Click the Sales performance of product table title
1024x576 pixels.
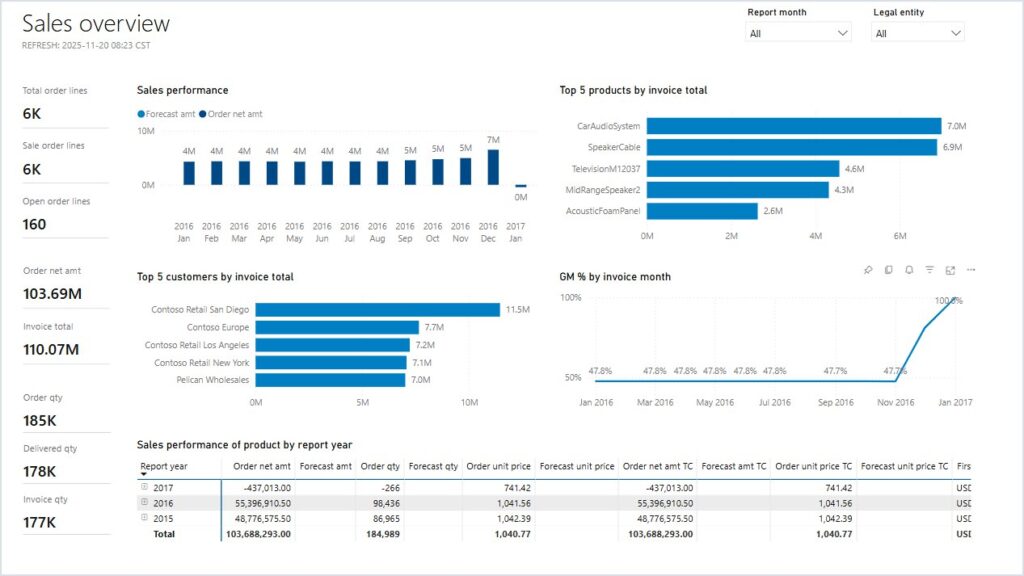point(244,445)
